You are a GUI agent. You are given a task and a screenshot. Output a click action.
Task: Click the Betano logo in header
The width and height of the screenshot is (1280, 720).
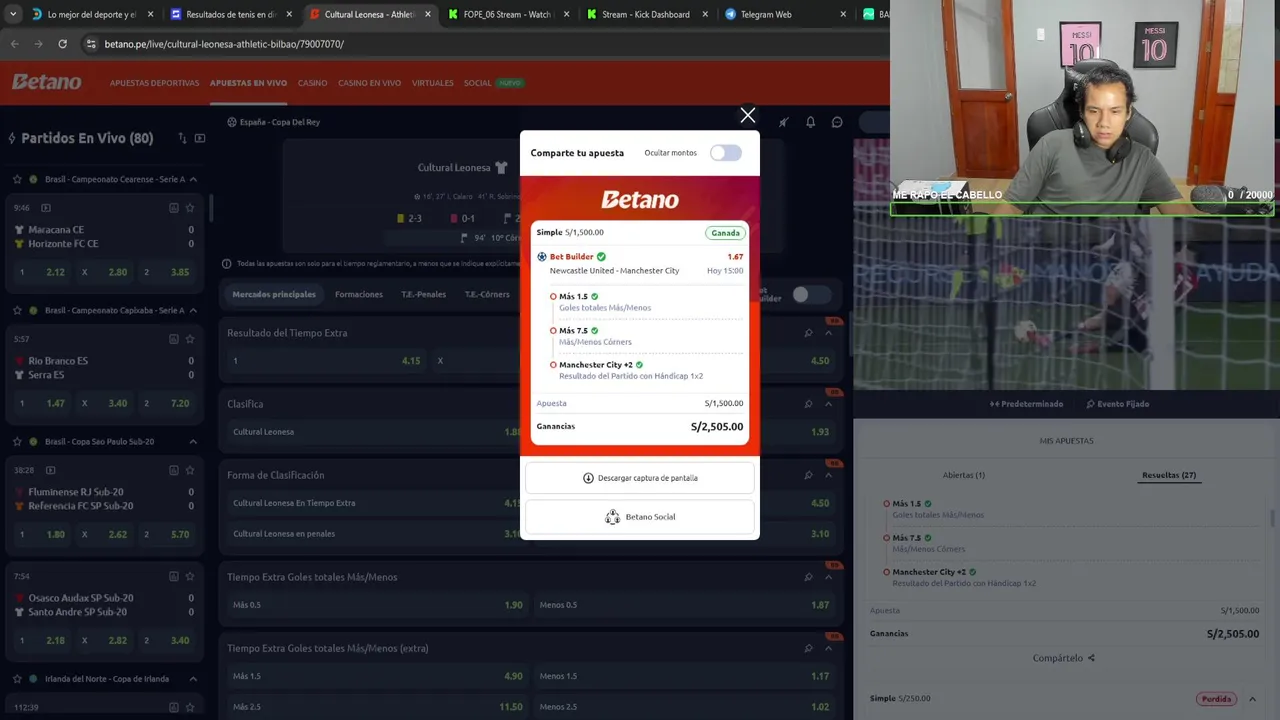46,82
